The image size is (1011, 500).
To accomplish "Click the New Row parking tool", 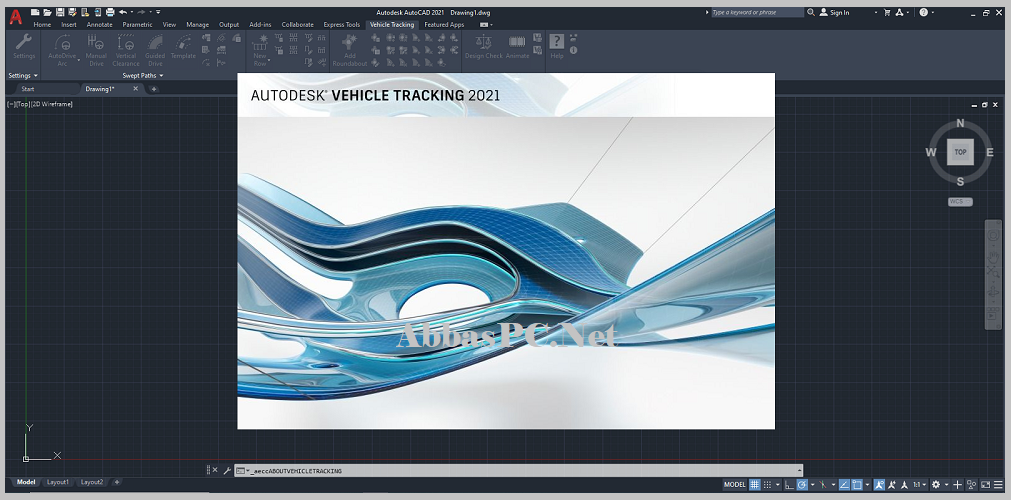I will tap(260, 50).
